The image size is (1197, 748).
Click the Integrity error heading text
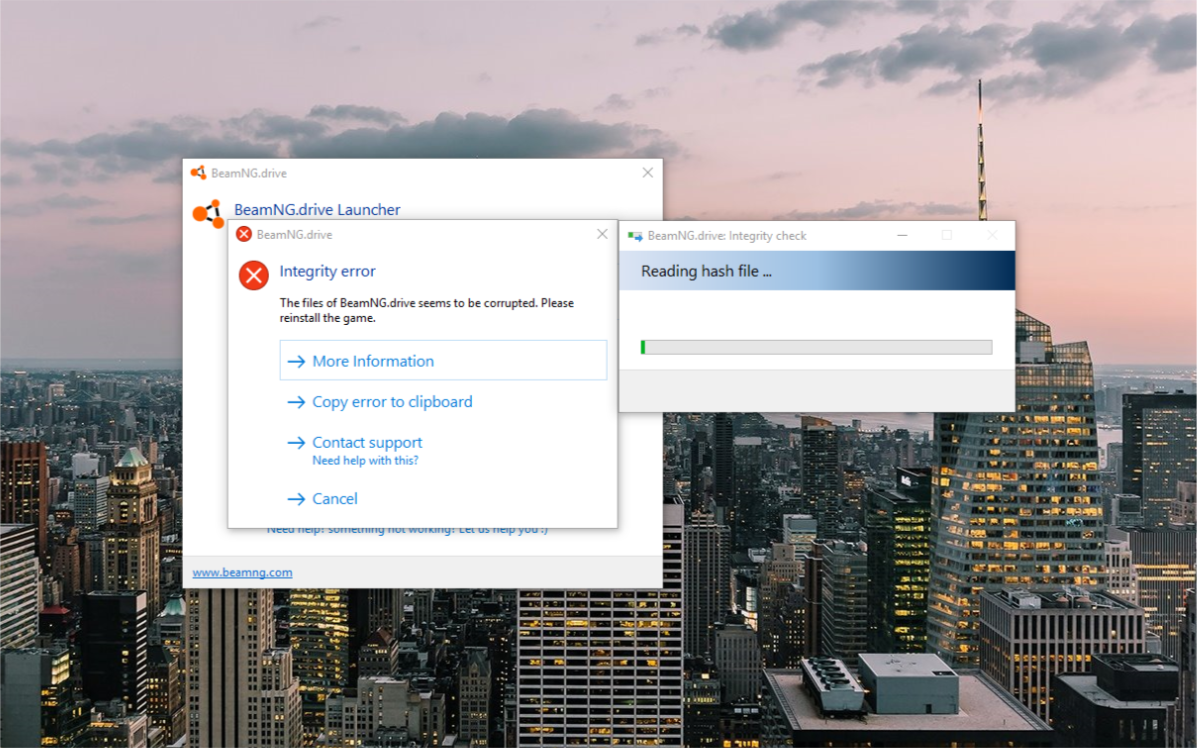(327, 271)
